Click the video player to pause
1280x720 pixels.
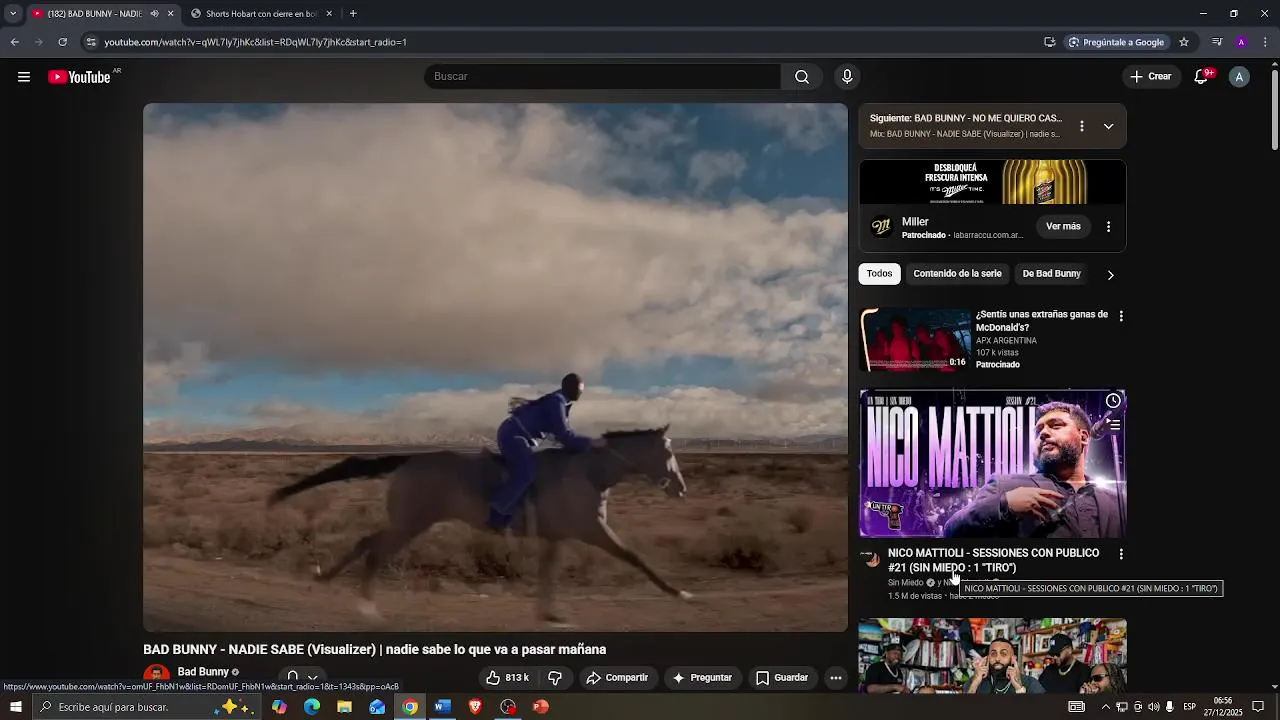click(x=495, y=367)
